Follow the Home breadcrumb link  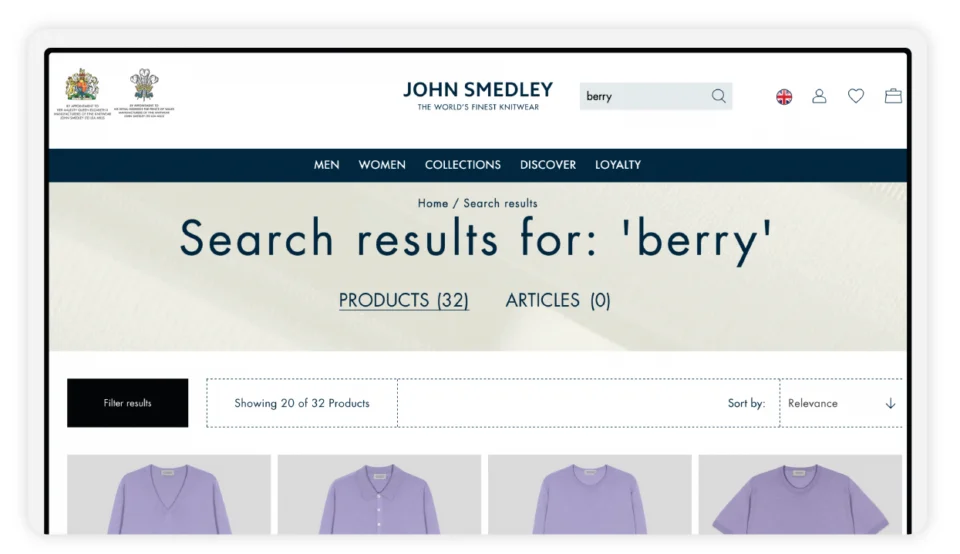(x=432, y=203)
